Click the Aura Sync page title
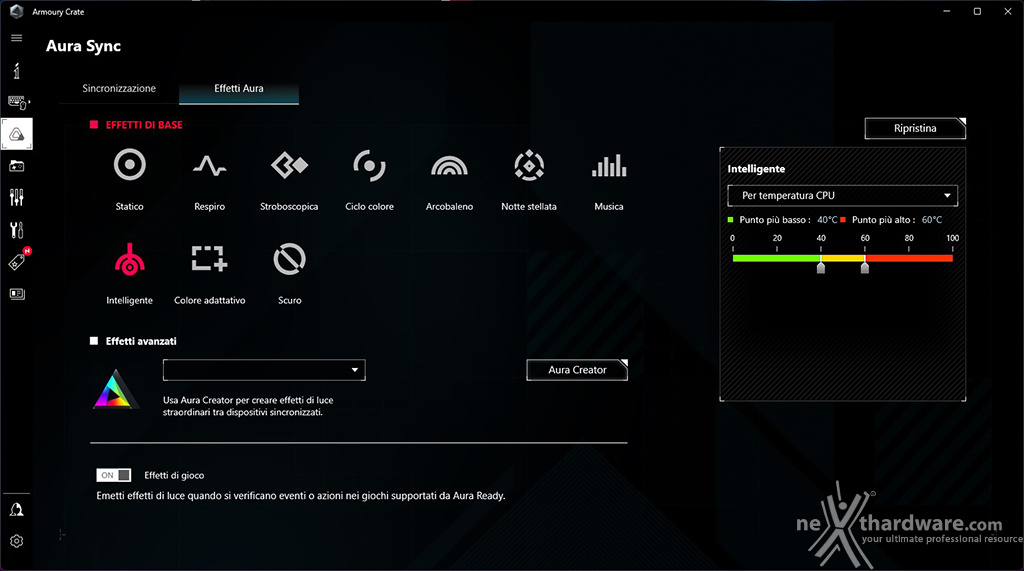Screen dimensions: 1024x571 (x=84, y=46)
